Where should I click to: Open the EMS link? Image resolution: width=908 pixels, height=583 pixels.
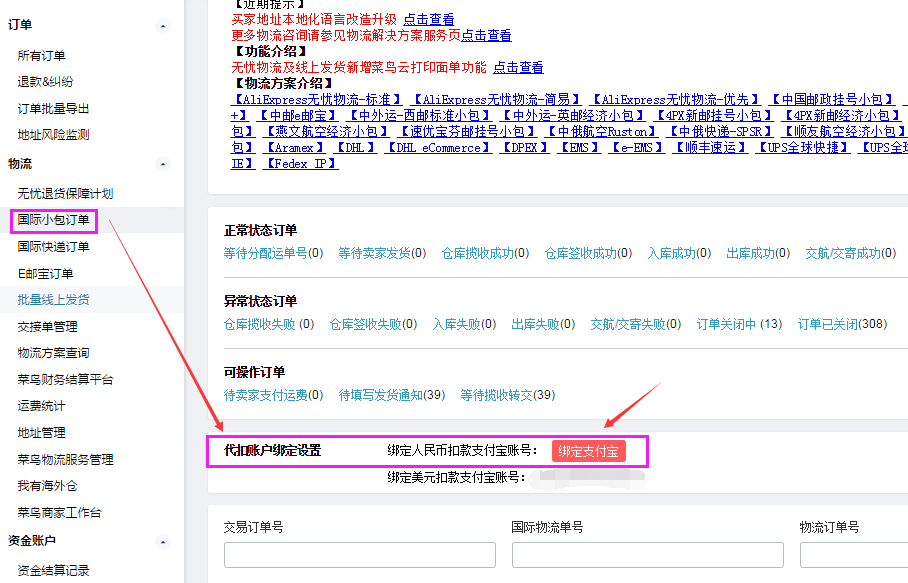tap(579, 148)
